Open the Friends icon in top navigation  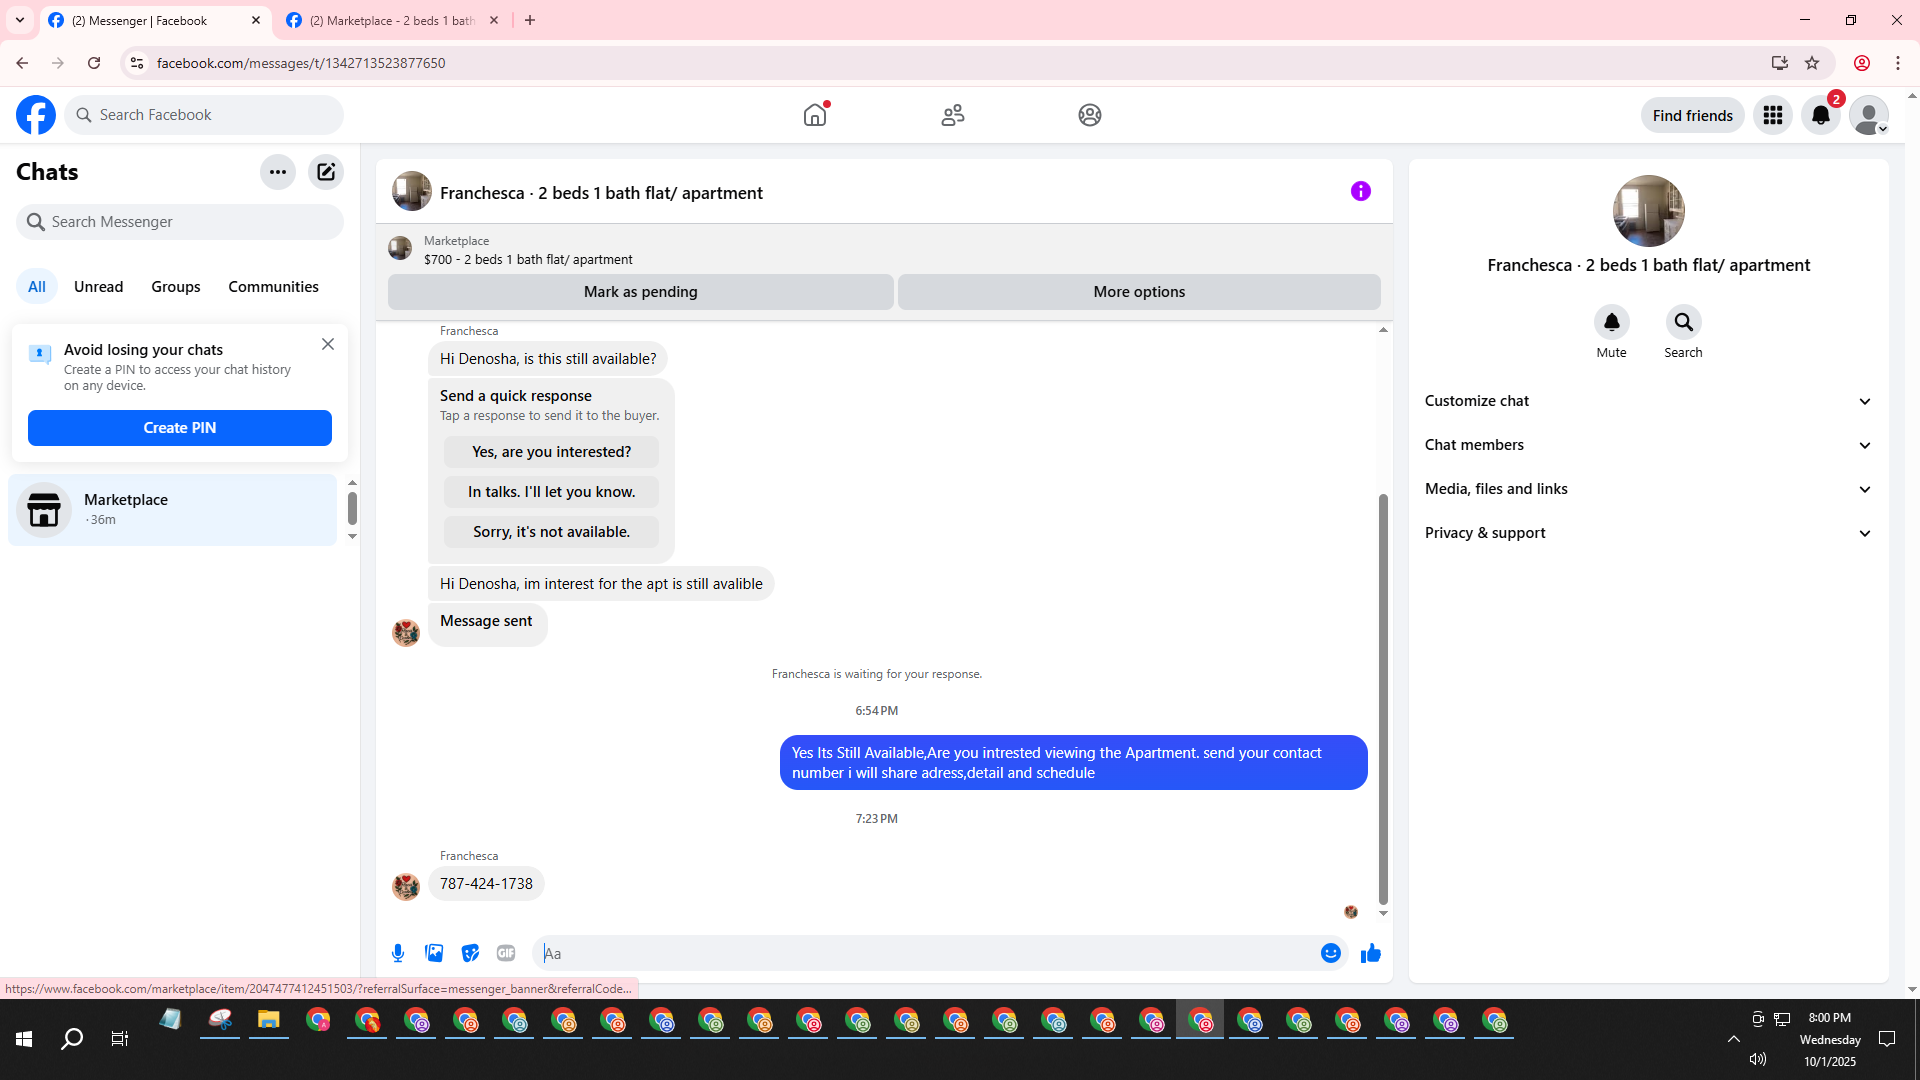(953, 115)
